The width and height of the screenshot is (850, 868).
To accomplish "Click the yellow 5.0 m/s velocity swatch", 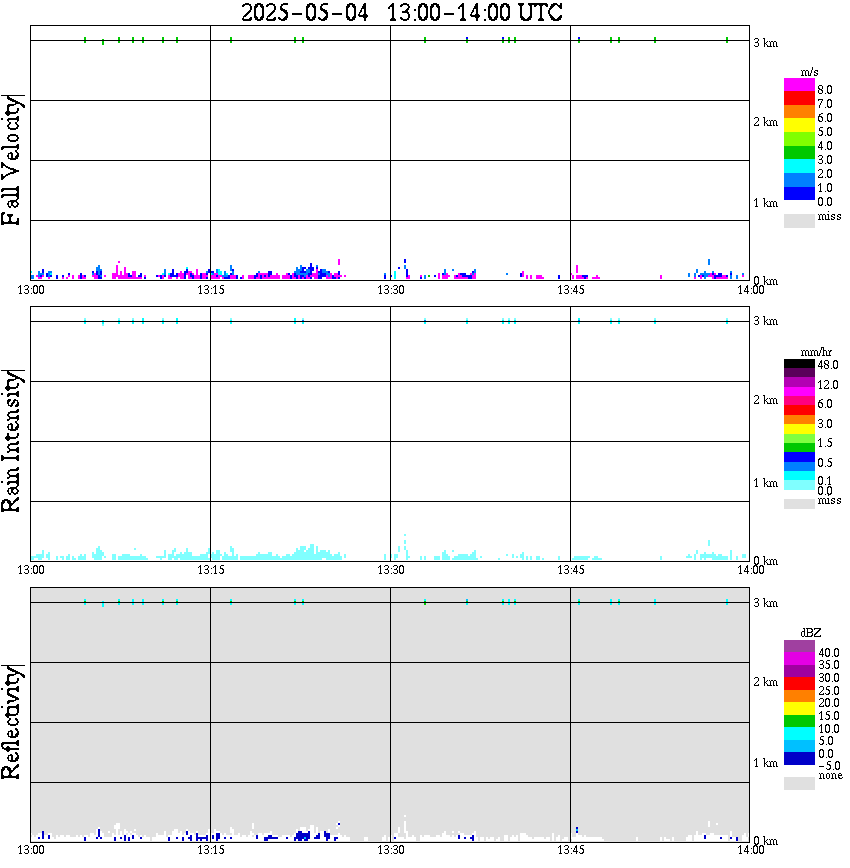I will pos(799,126).
